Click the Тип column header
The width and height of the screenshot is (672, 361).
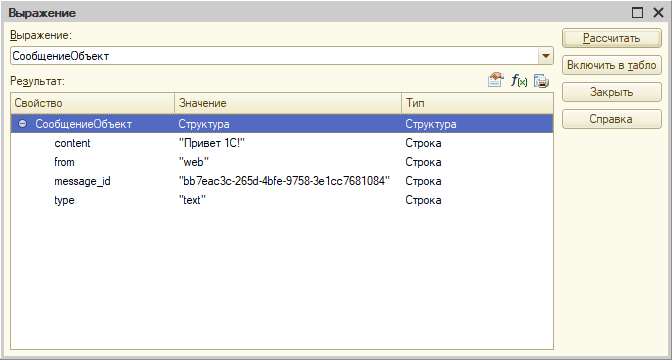click(x=477, y=103)
